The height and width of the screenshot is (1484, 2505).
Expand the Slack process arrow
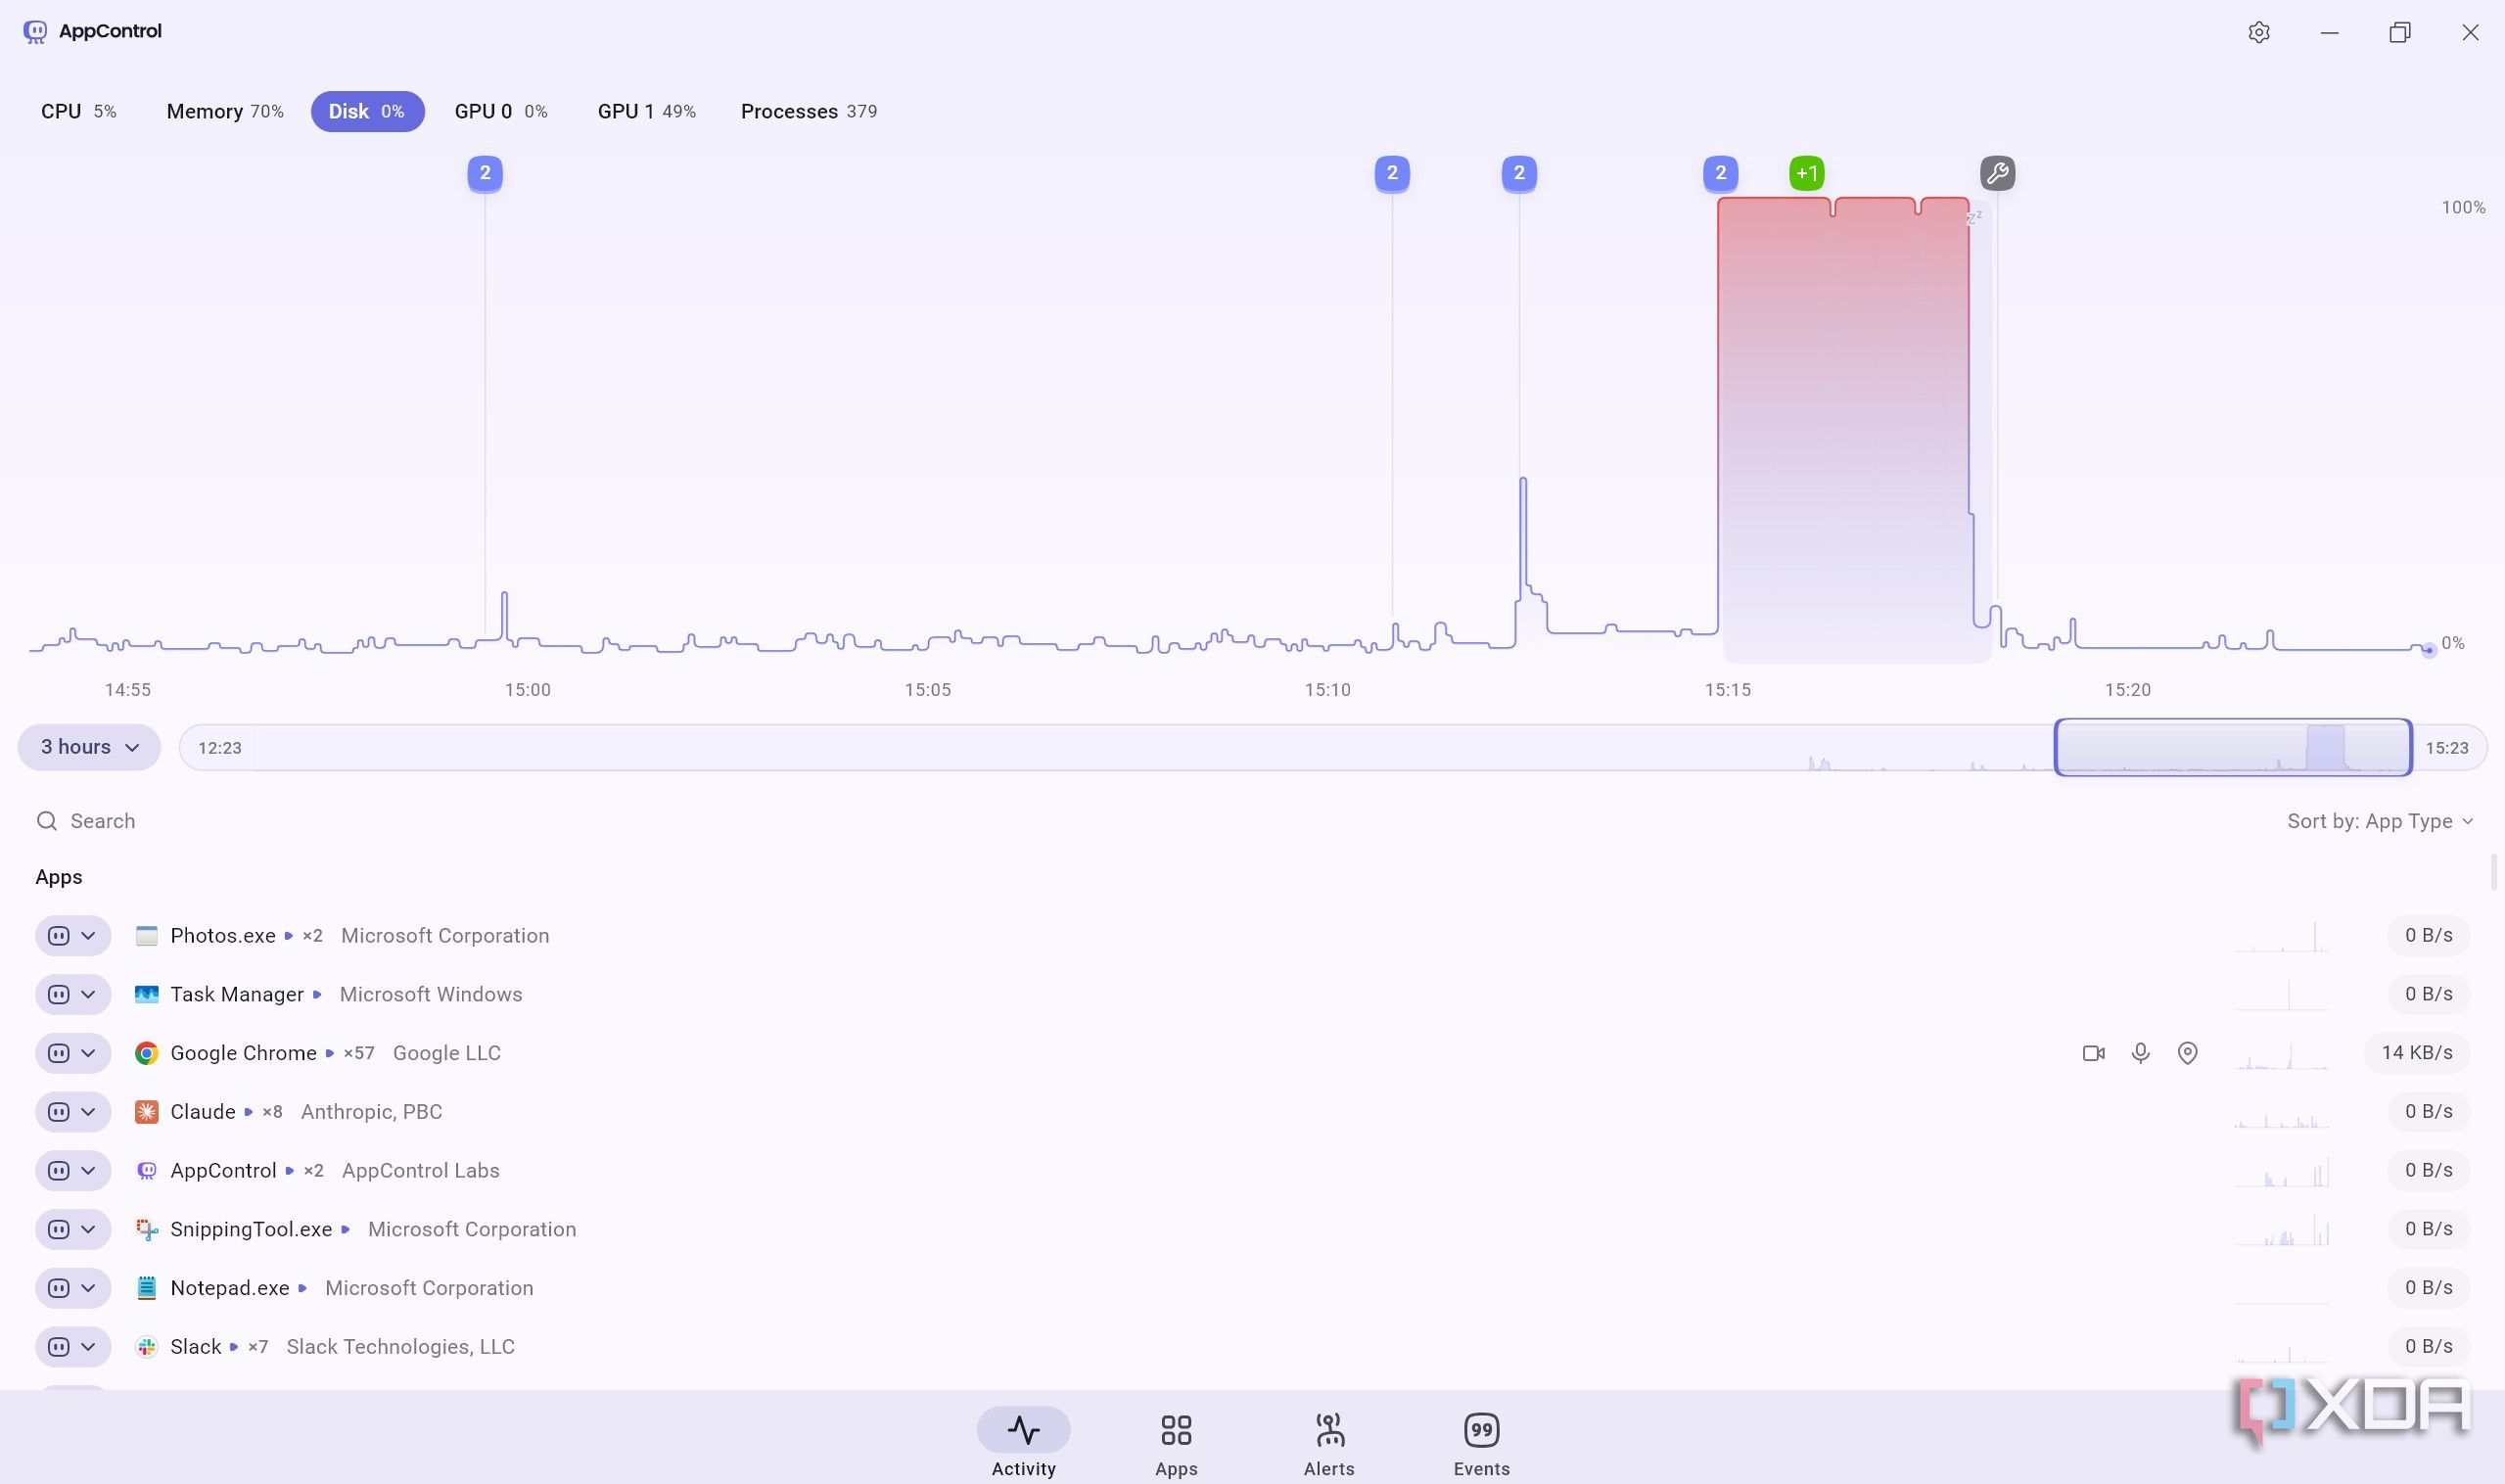click(x=233, y=1347)
